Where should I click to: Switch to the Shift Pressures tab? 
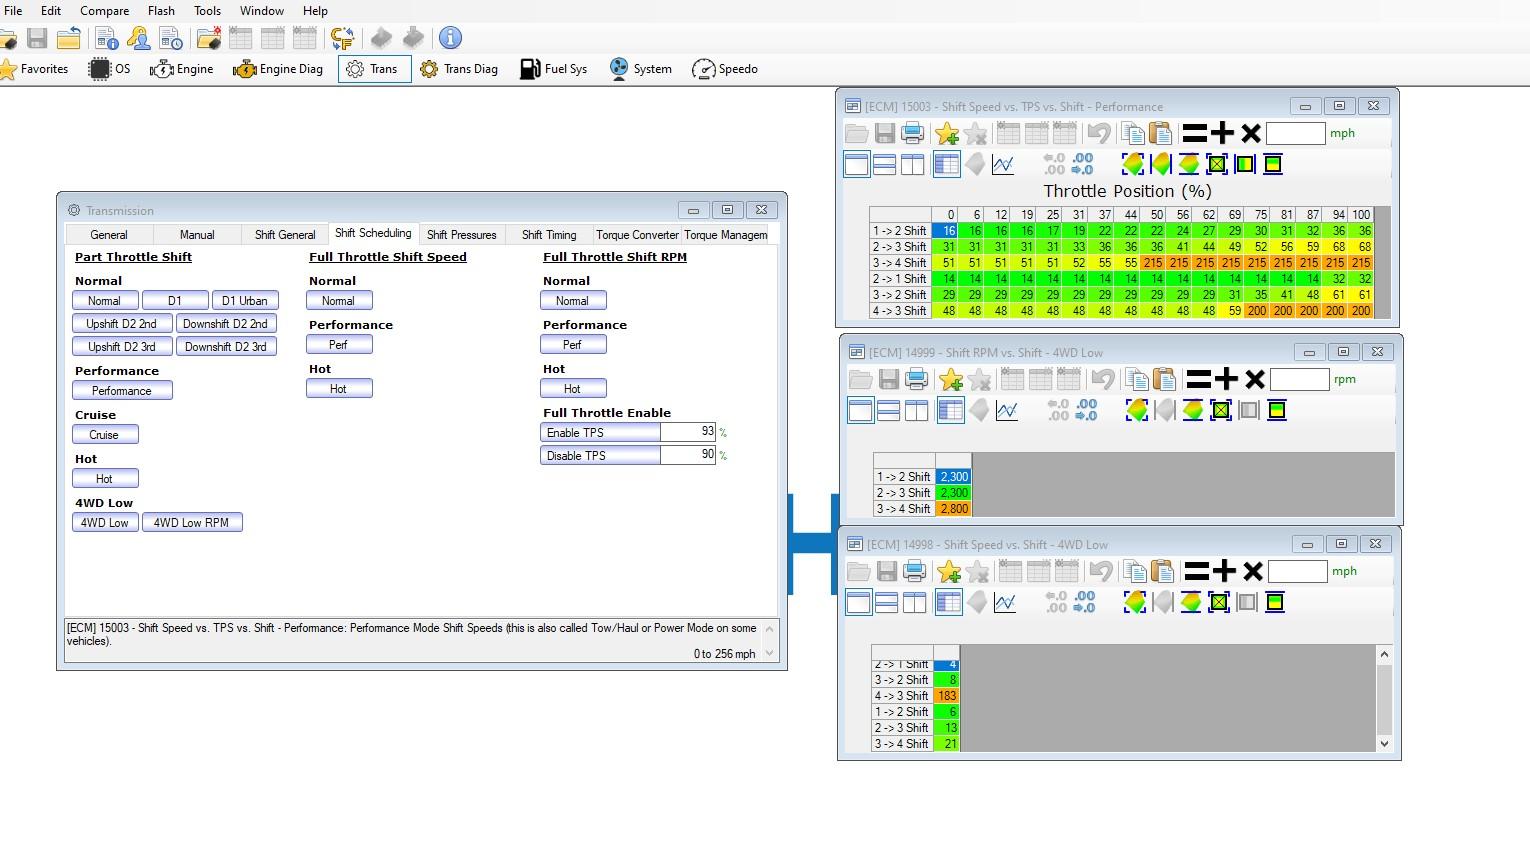pos(461,235)
